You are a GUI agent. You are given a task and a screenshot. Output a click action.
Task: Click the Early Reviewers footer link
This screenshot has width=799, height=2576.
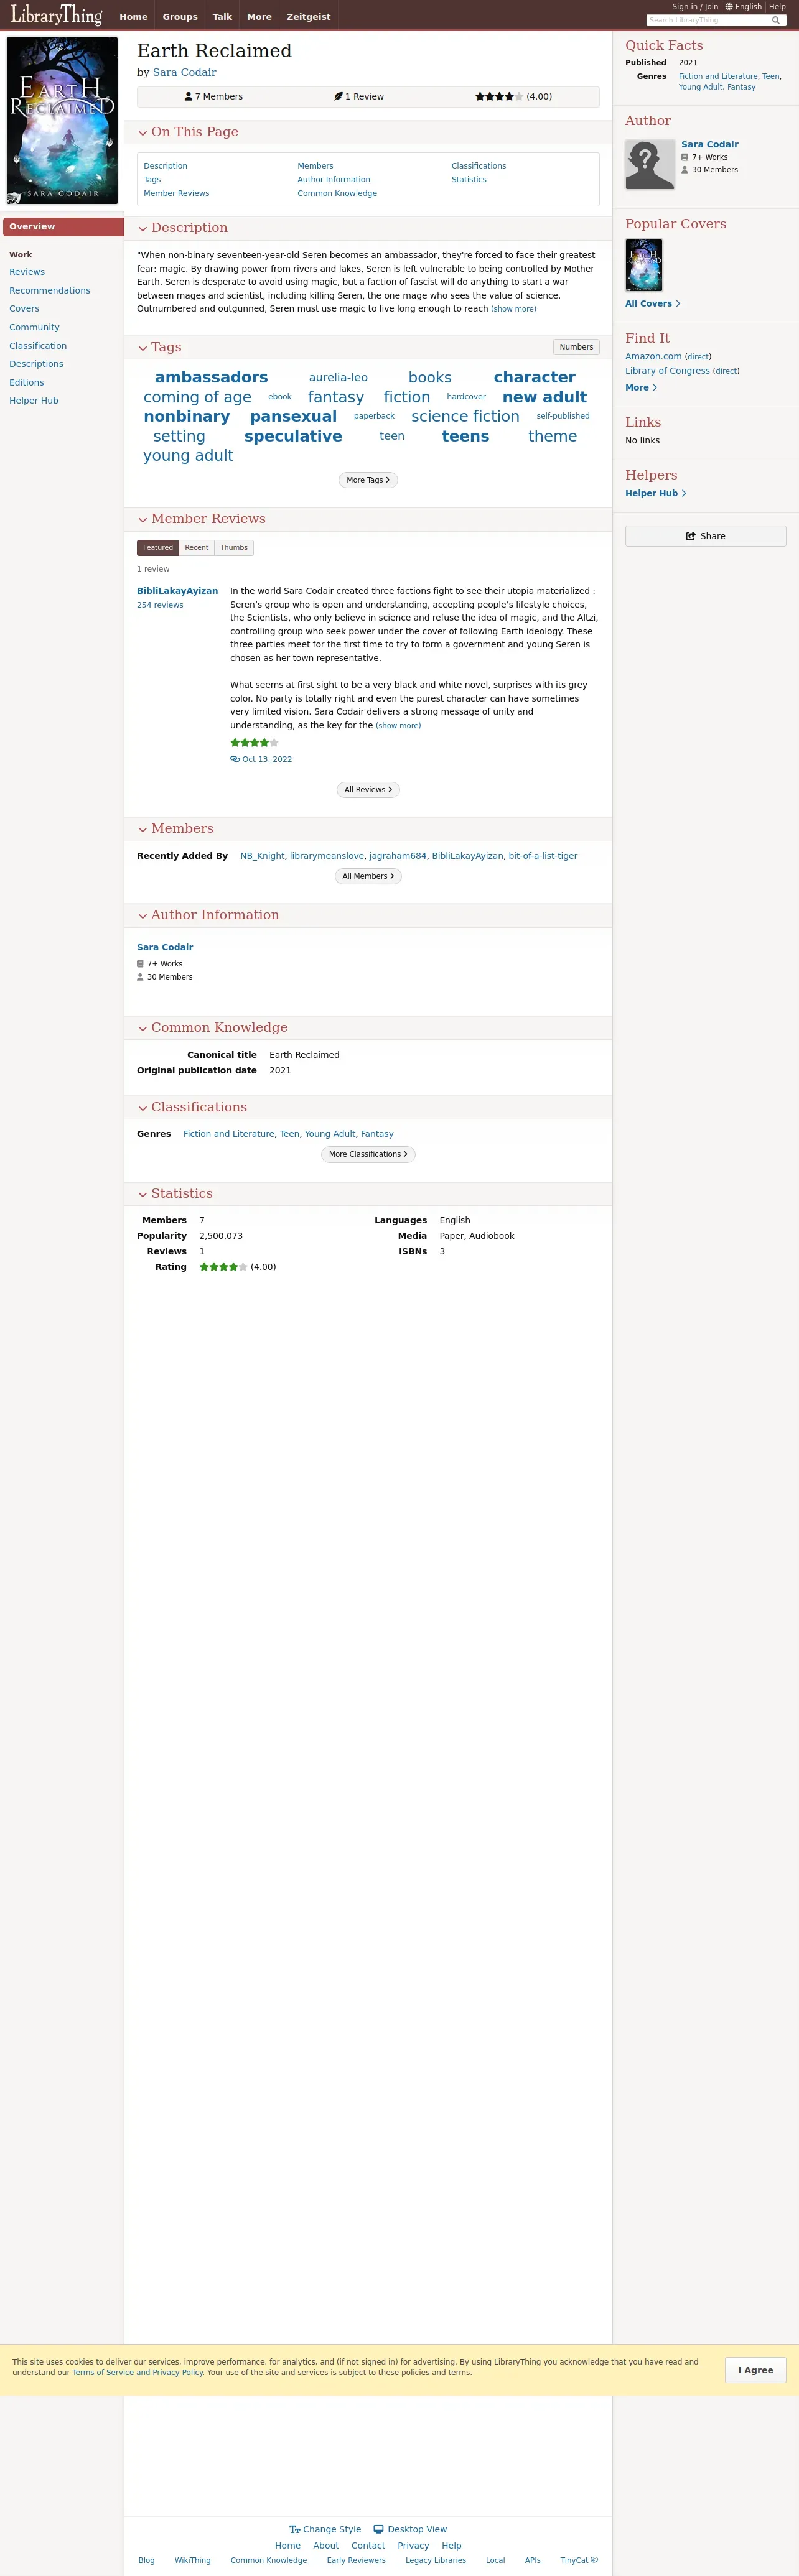coord(356,2560)
